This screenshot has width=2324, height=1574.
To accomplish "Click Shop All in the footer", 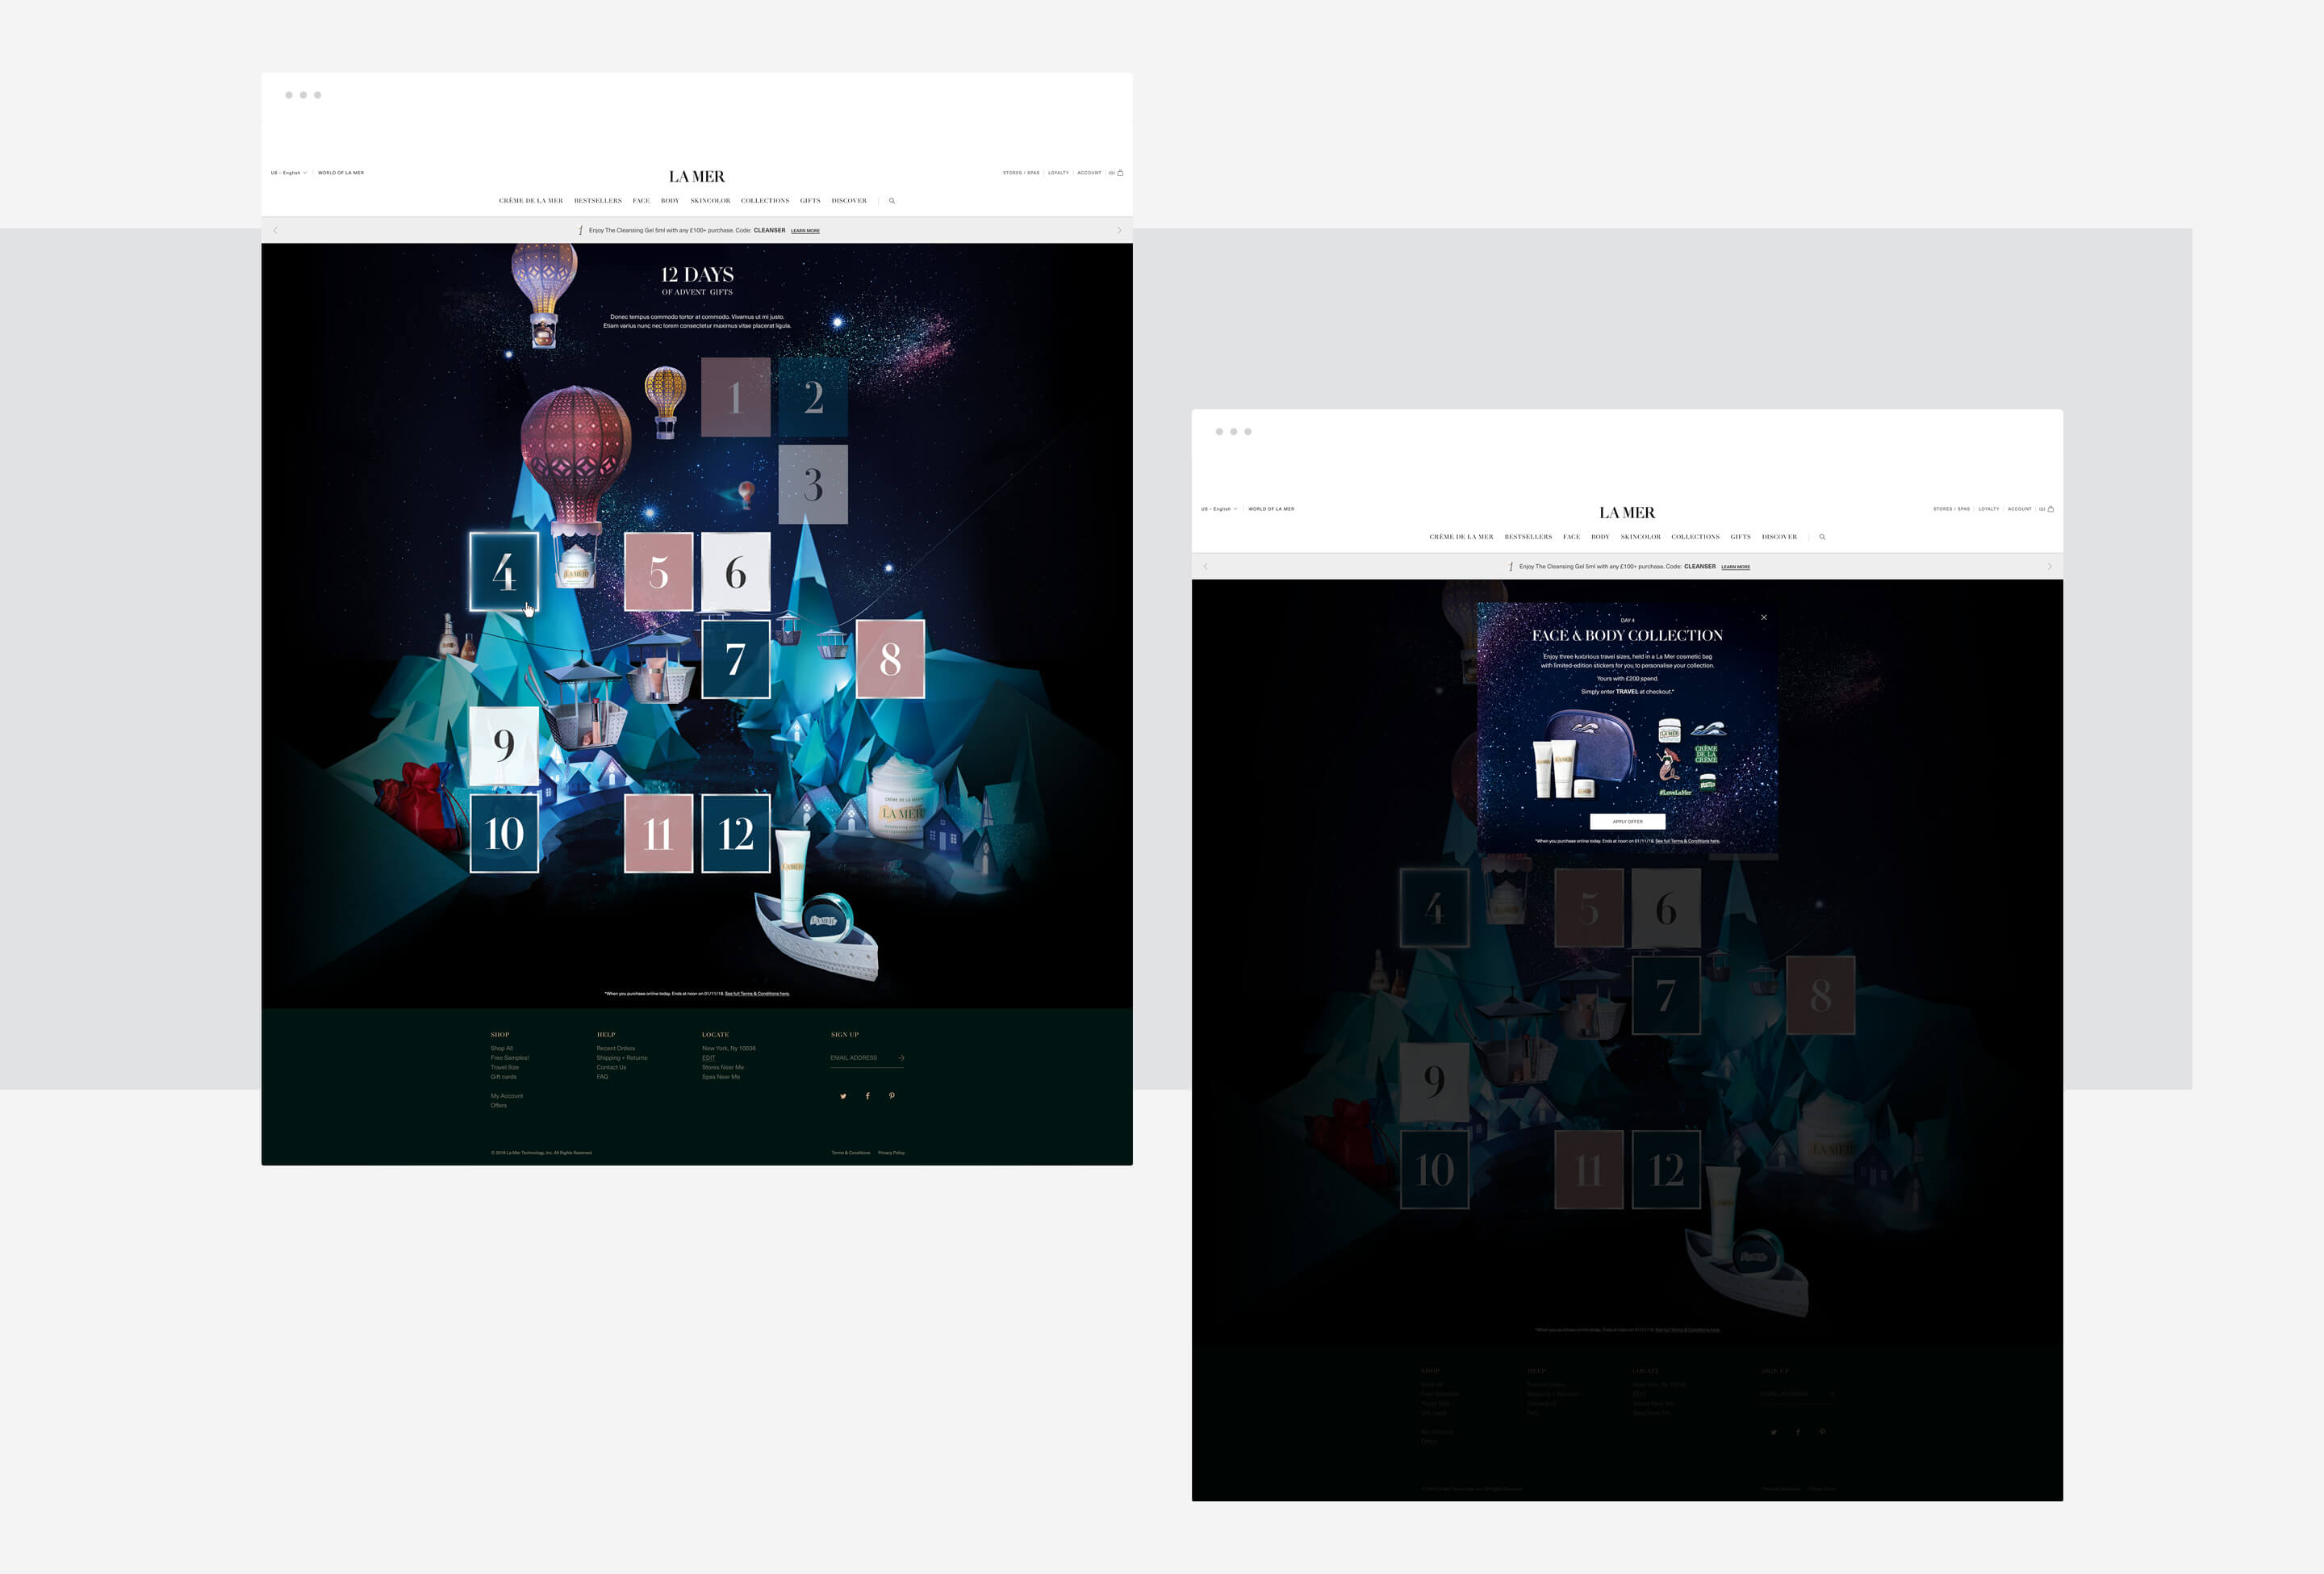I will 502,1048.
